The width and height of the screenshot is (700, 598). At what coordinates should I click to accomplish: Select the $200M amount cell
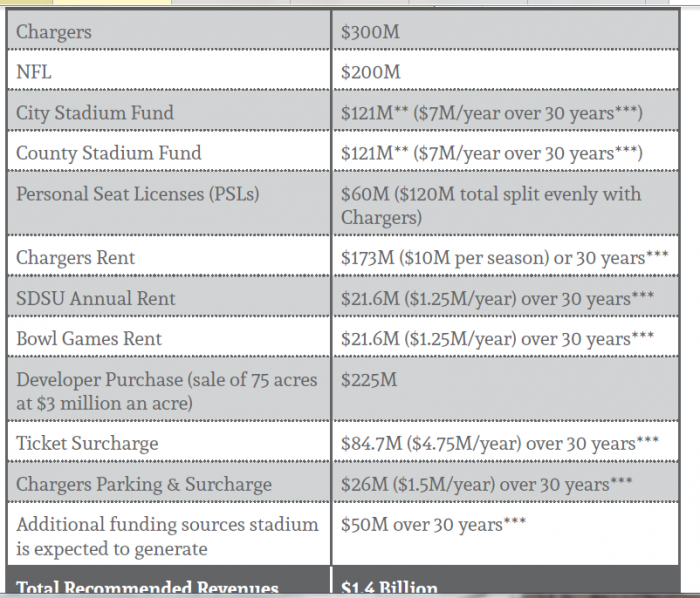tap(370, 72)
